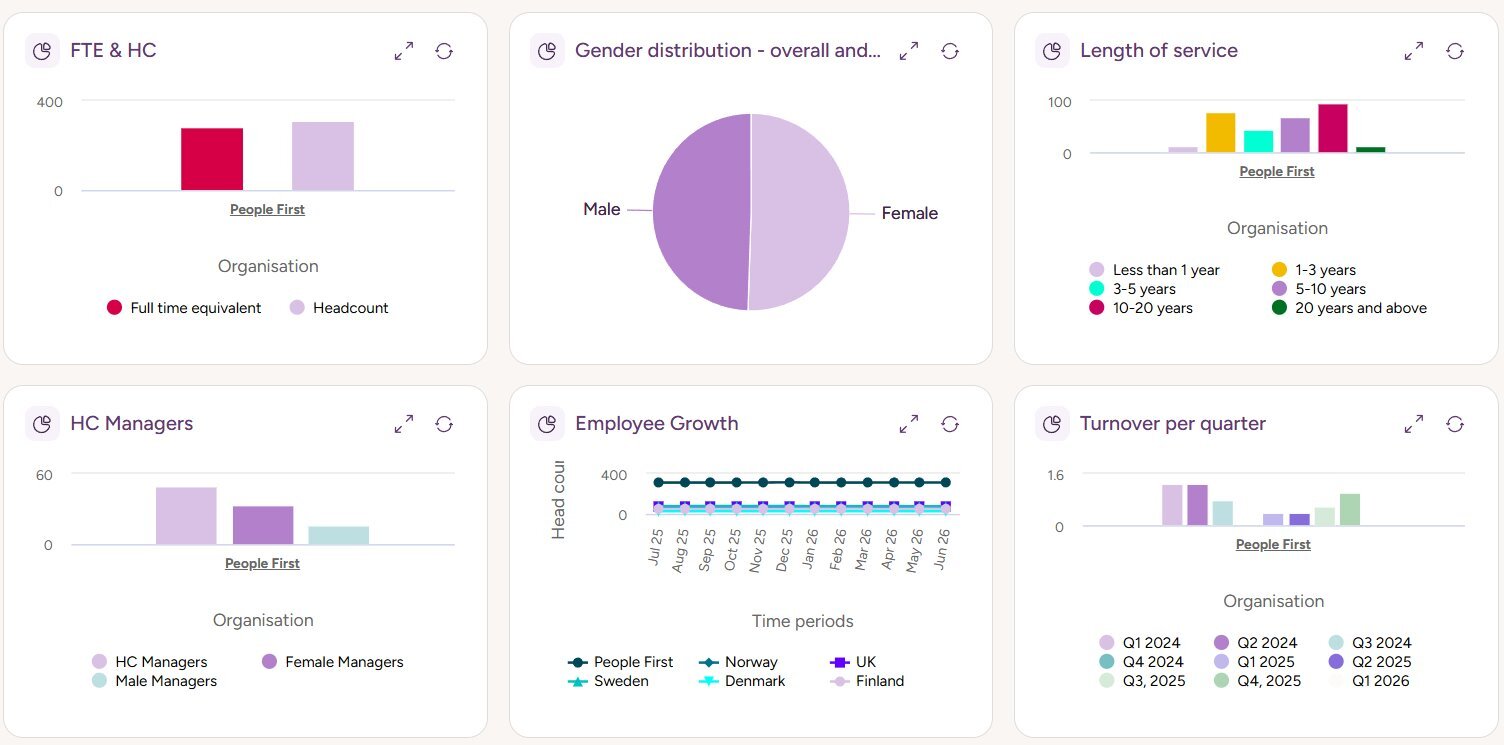1504x745 pixels.
Task: Toggle the Denmark legend entry
Action: 741,681
